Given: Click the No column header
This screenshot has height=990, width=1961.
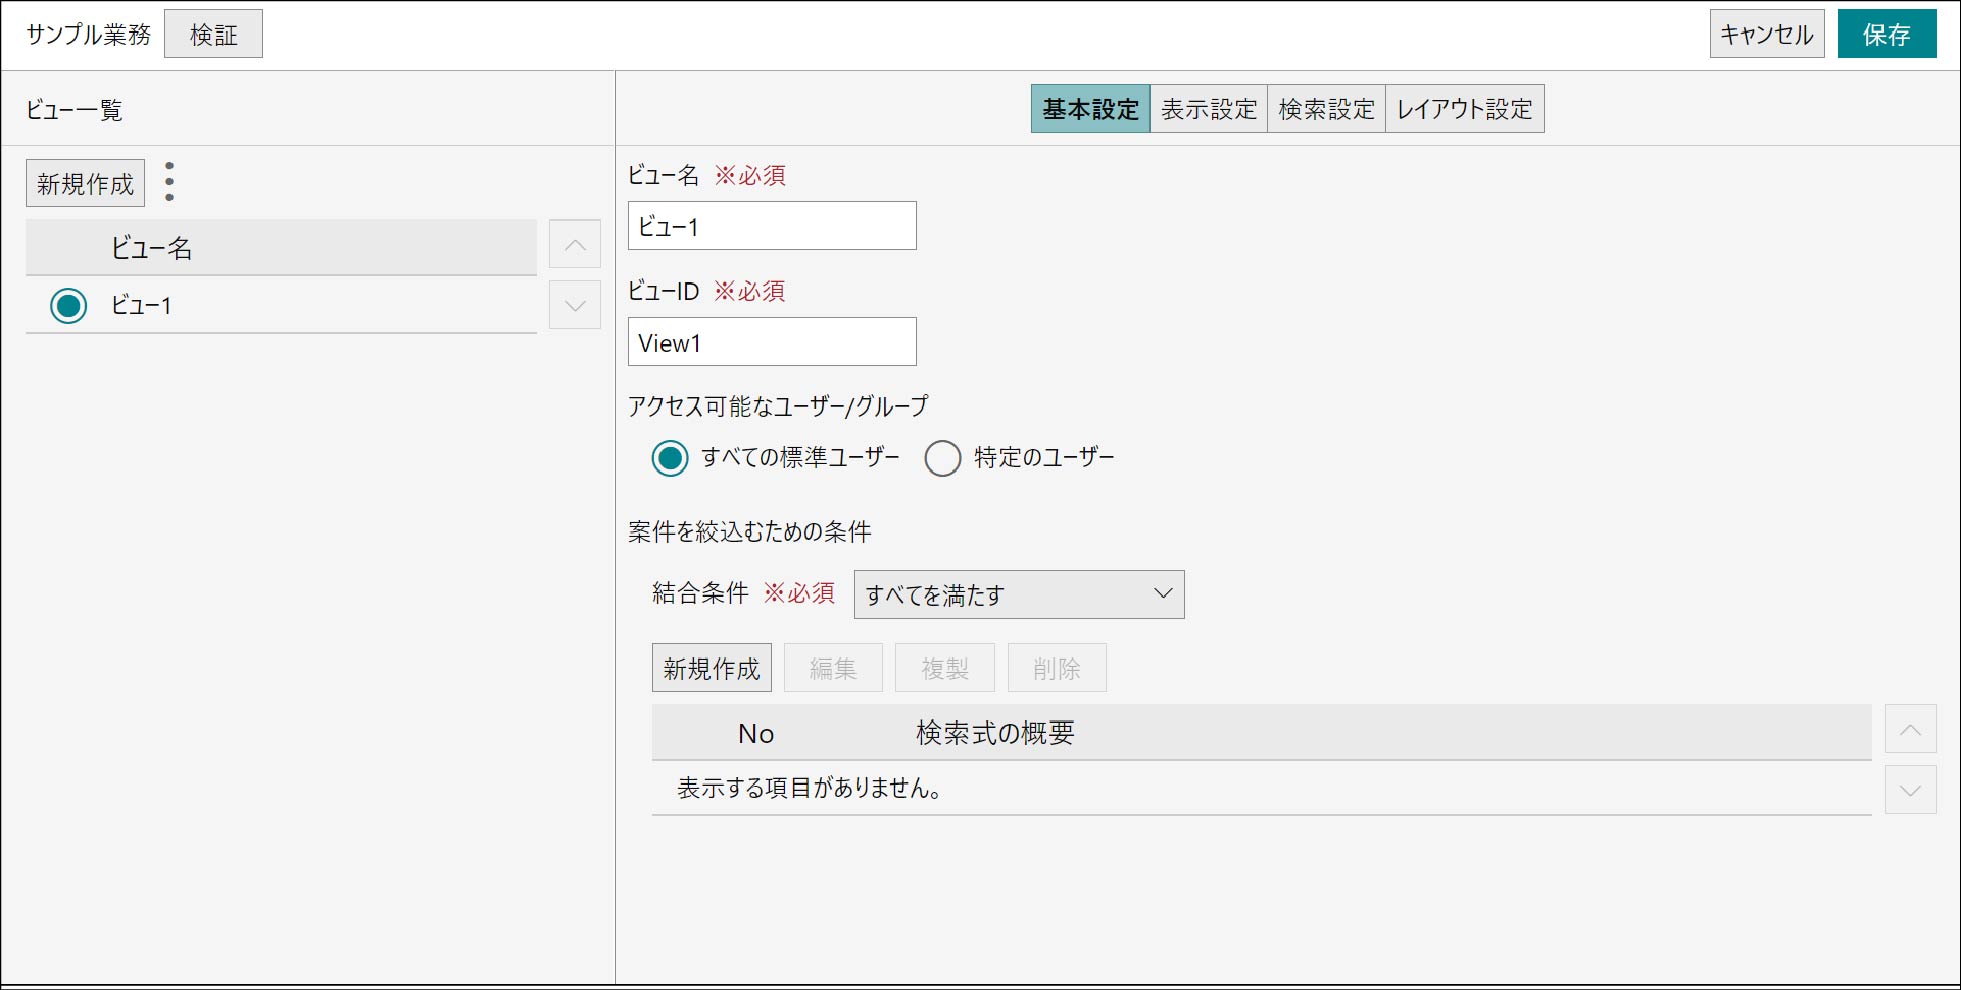Looking at the screenshot, I should click(756, 734).
